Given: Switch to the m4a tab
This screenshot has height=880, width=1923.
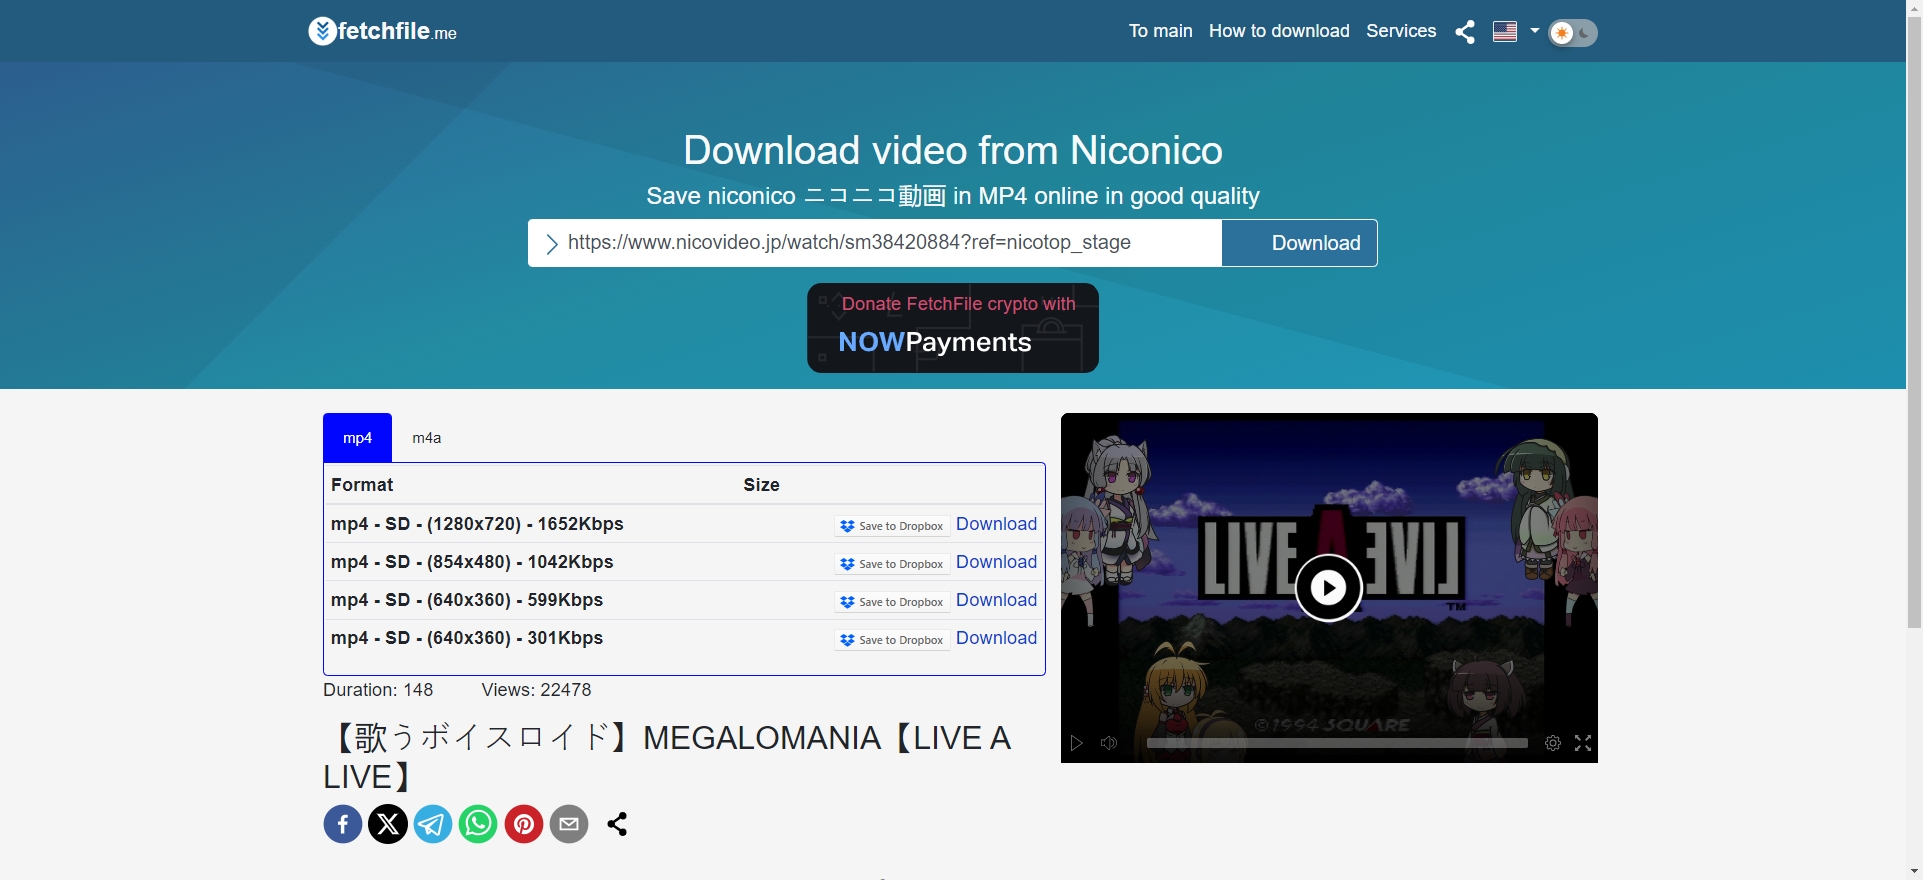Looking at the screenshot, I should (427, 438).
